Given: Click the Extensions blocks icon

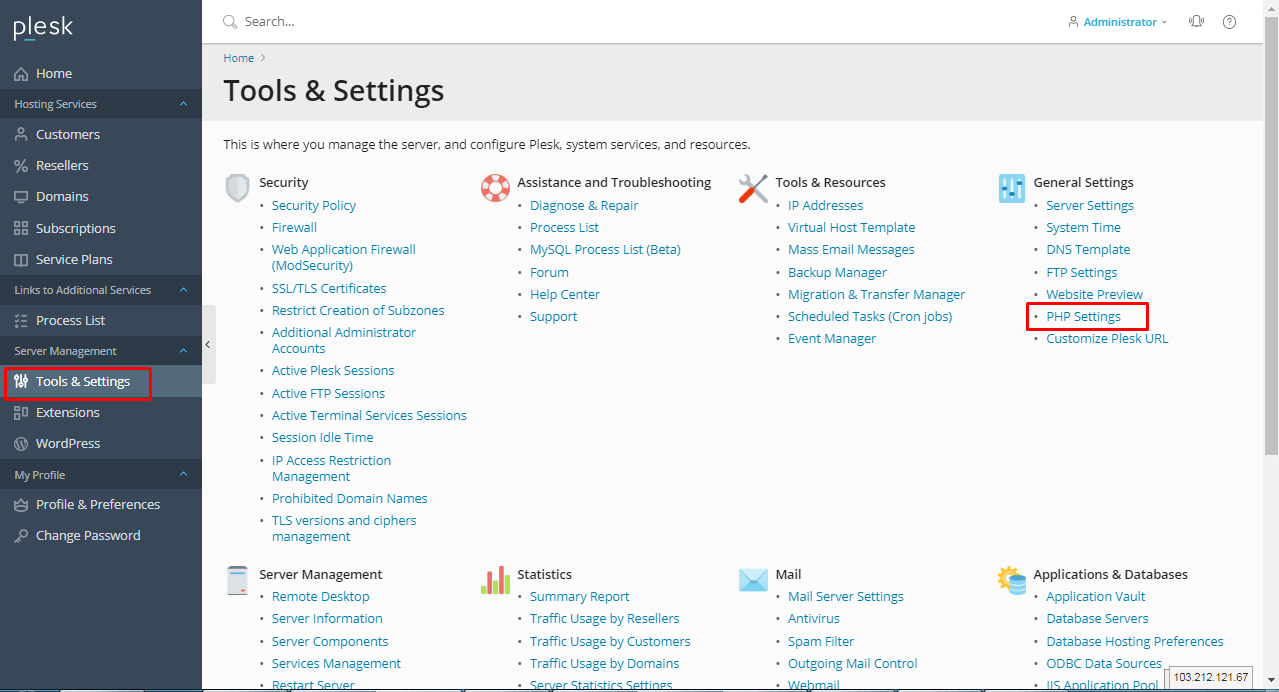Looking at the screenshot, I should tap(21, 413).
